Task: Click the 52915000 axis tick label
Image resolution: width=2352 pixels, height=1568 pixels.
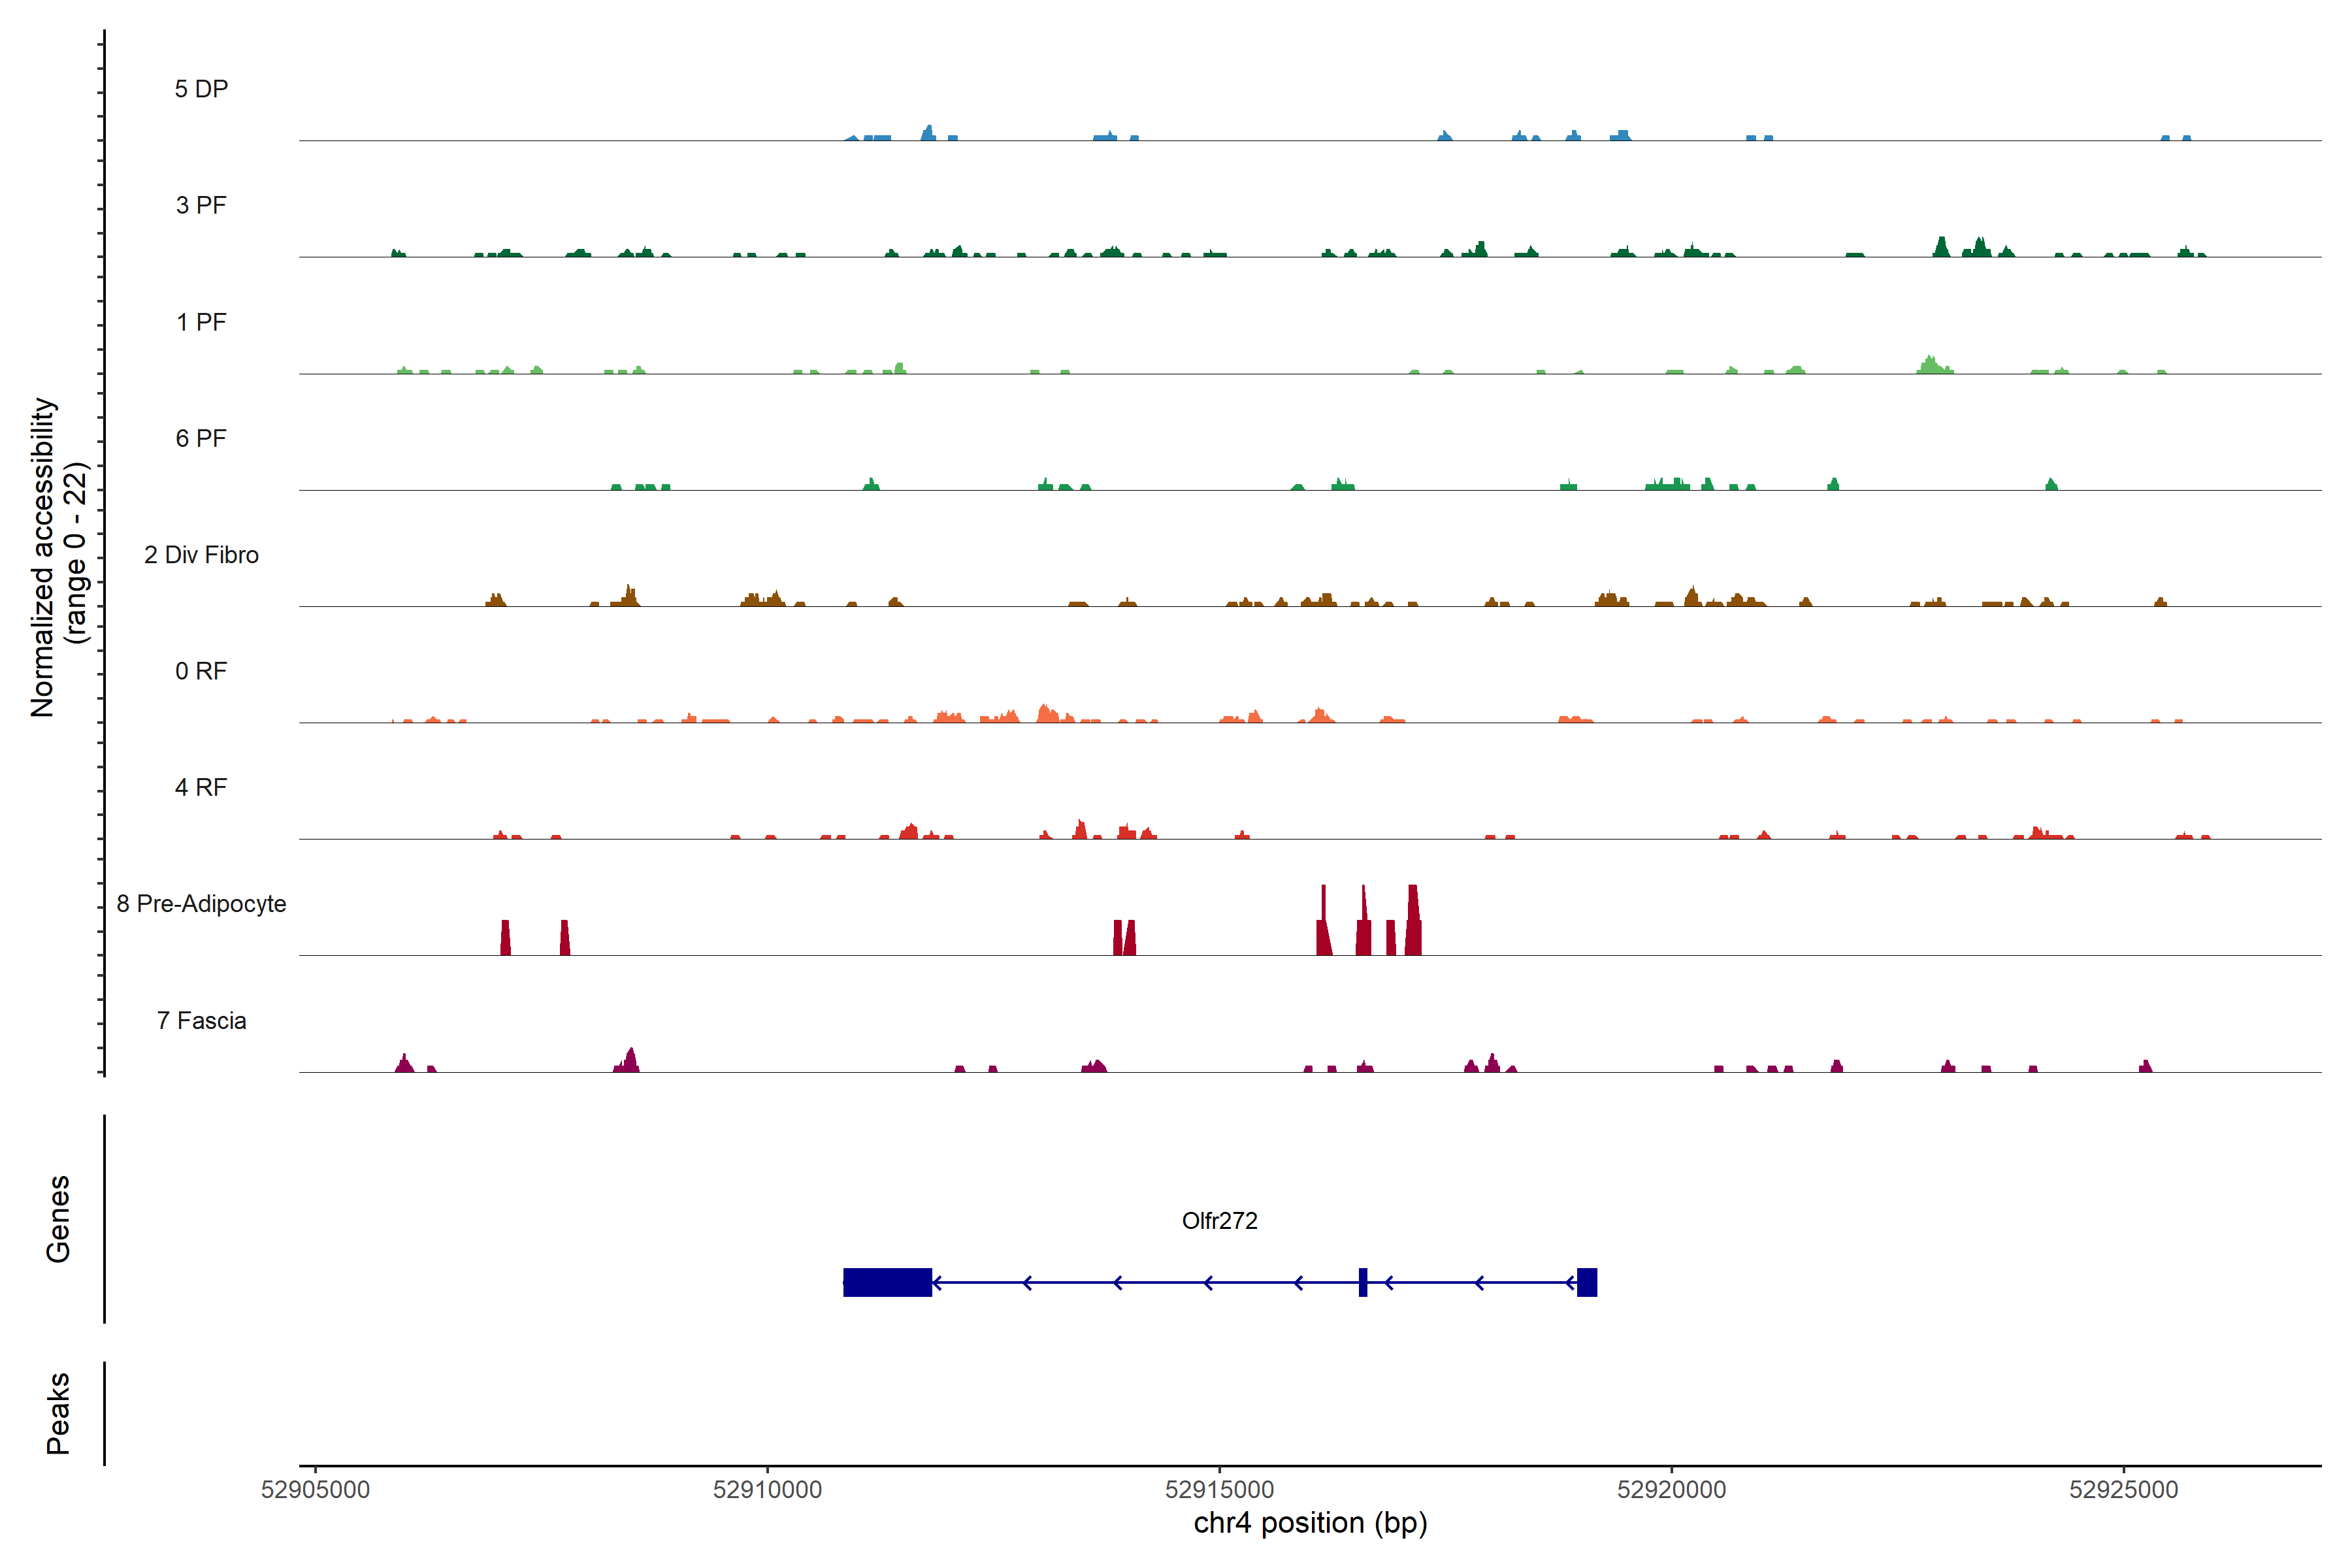Action: point(1219,1489)
